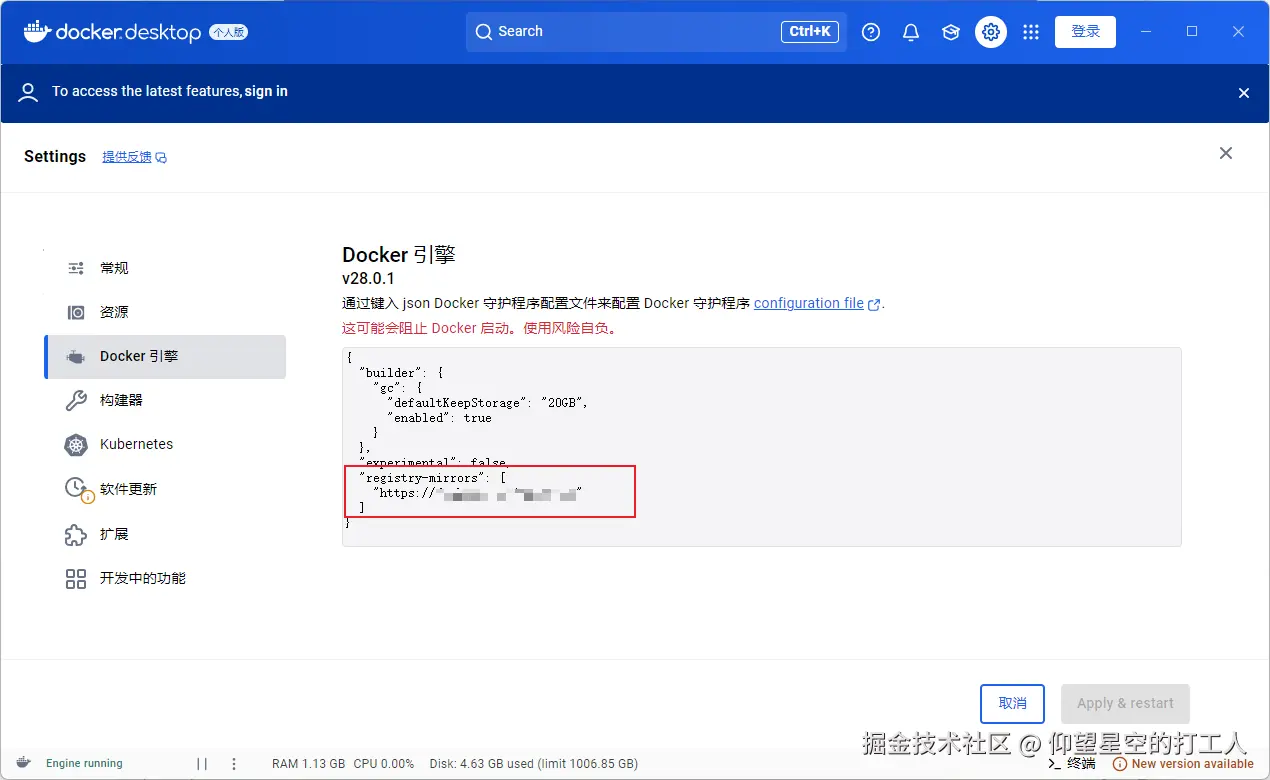Click the Settings gear icon
The height and width of the screenshot is (780, 1270).
click(x=991, y=32)
